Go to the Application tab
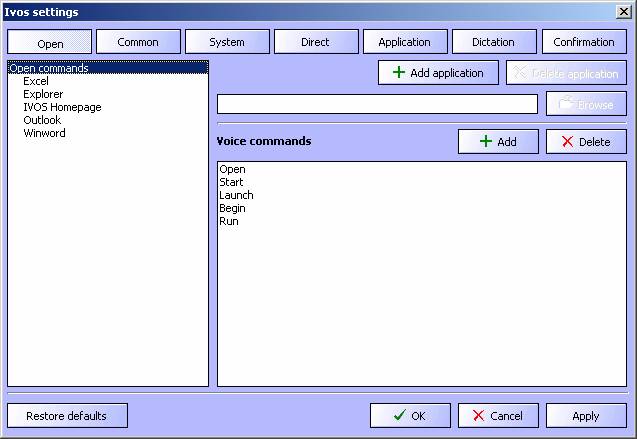The height and width of the screenshot is (439, 637). pyautogui.click(x=405, y=41)
